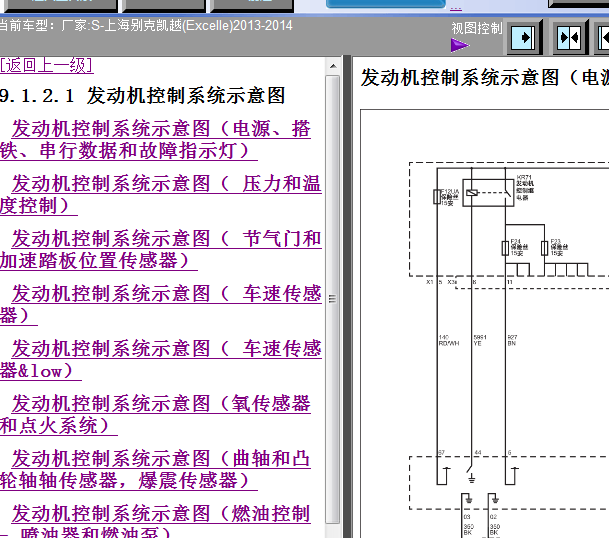Open 节气门和加速踏板位置传感器 diagram link

click(x=161, y=250)
